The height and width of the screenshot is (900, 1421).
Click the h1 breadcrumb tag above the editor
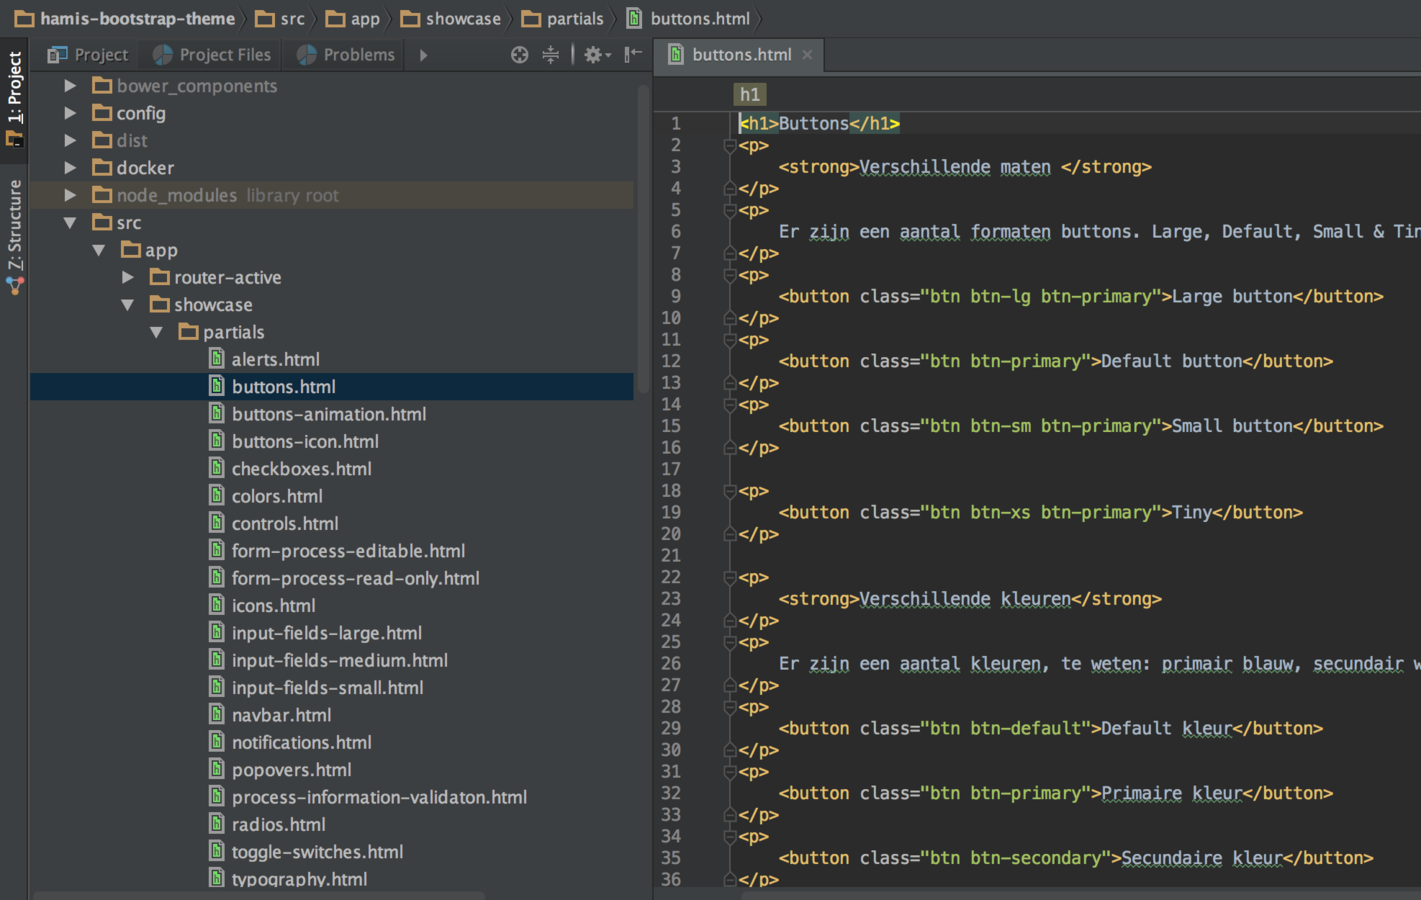(x=749, y=94)
